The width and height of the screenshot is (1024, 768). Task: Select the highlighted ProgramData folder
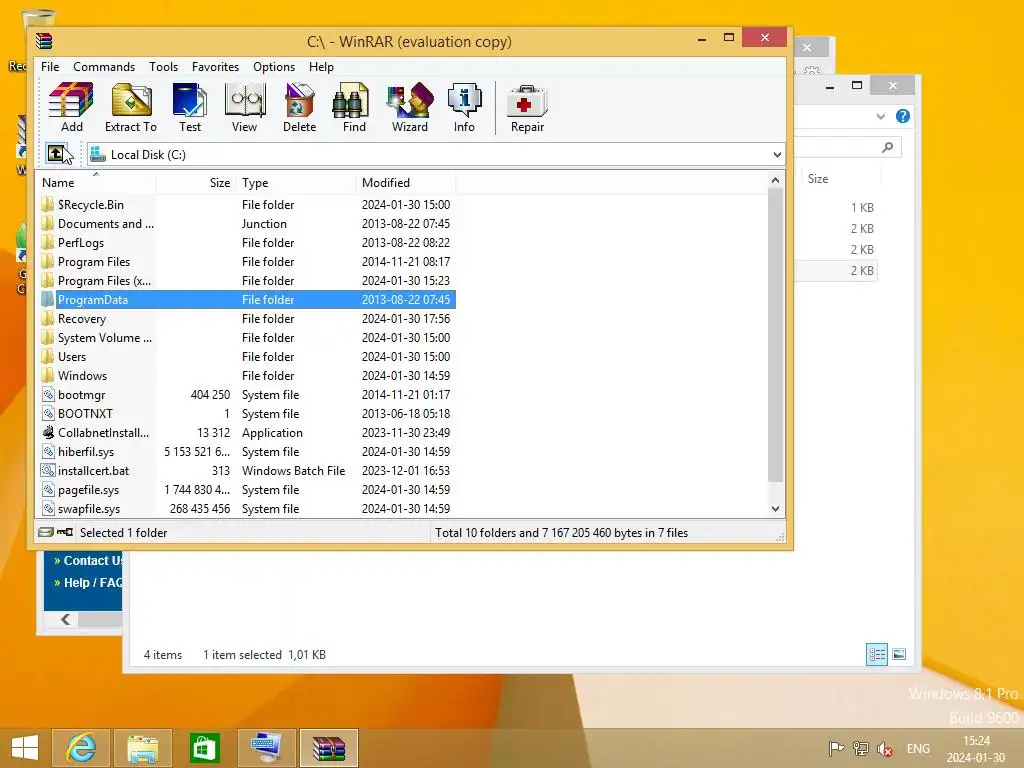[x=247, y=299]
